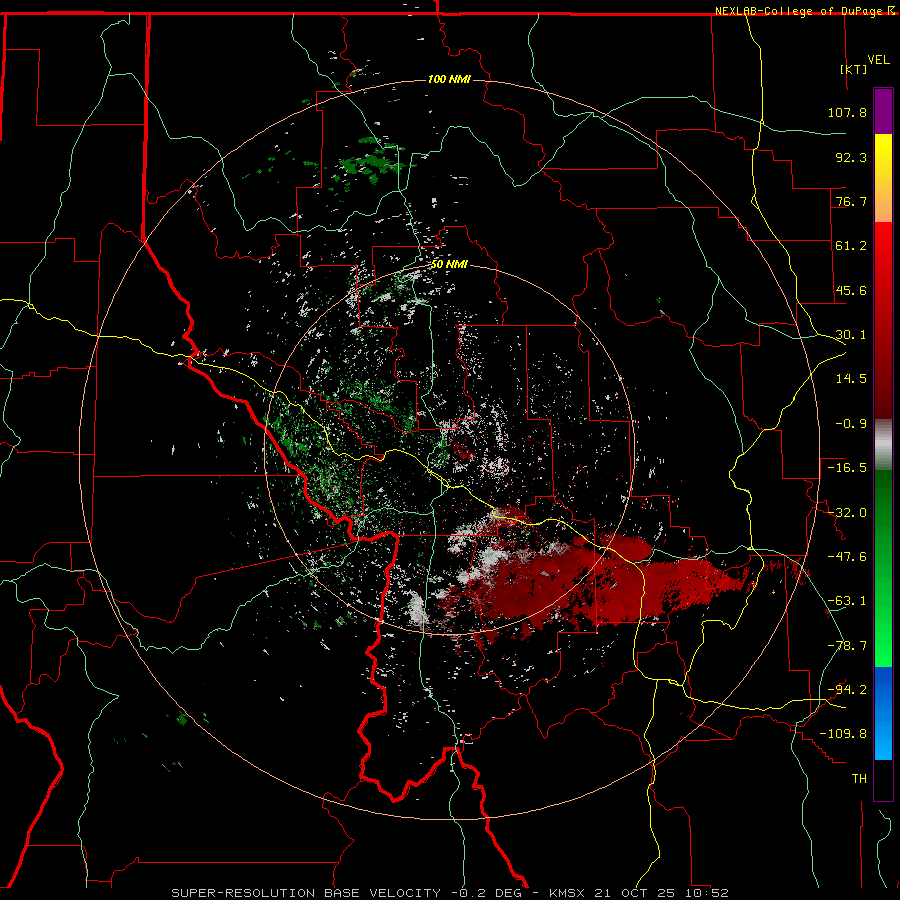This screenshot has height=900, width=900.
Task: Select the -109.8 scale value
Action: point(843,734)
